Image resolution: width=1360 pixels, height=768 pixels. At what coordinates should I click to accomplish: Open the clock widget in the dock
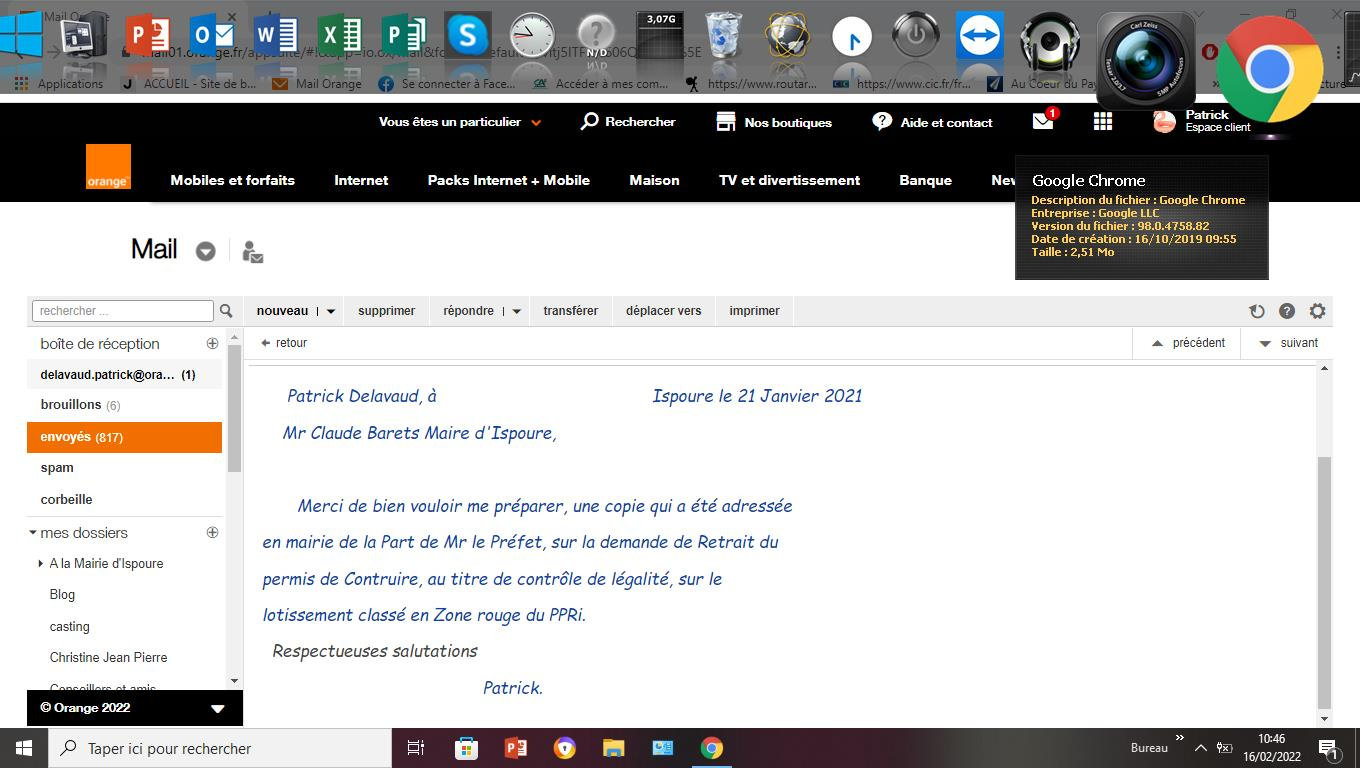tap(532, 36)
